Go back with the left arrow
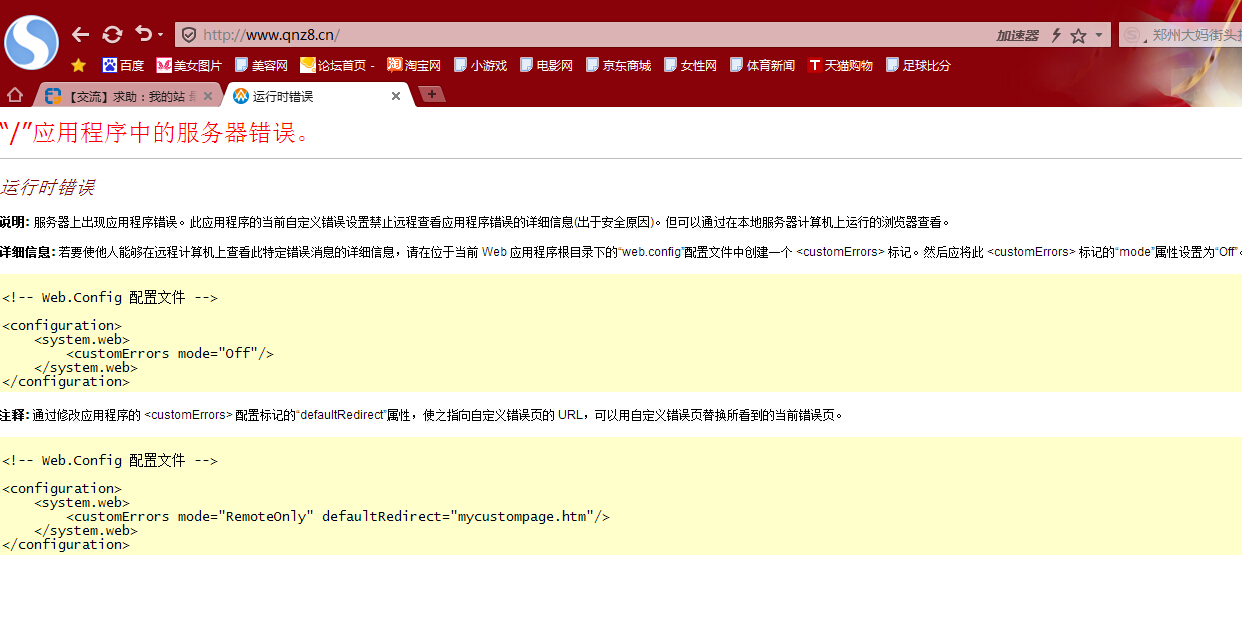The width and height of the screenshot is (1242, 626). [x=81, y=35]
